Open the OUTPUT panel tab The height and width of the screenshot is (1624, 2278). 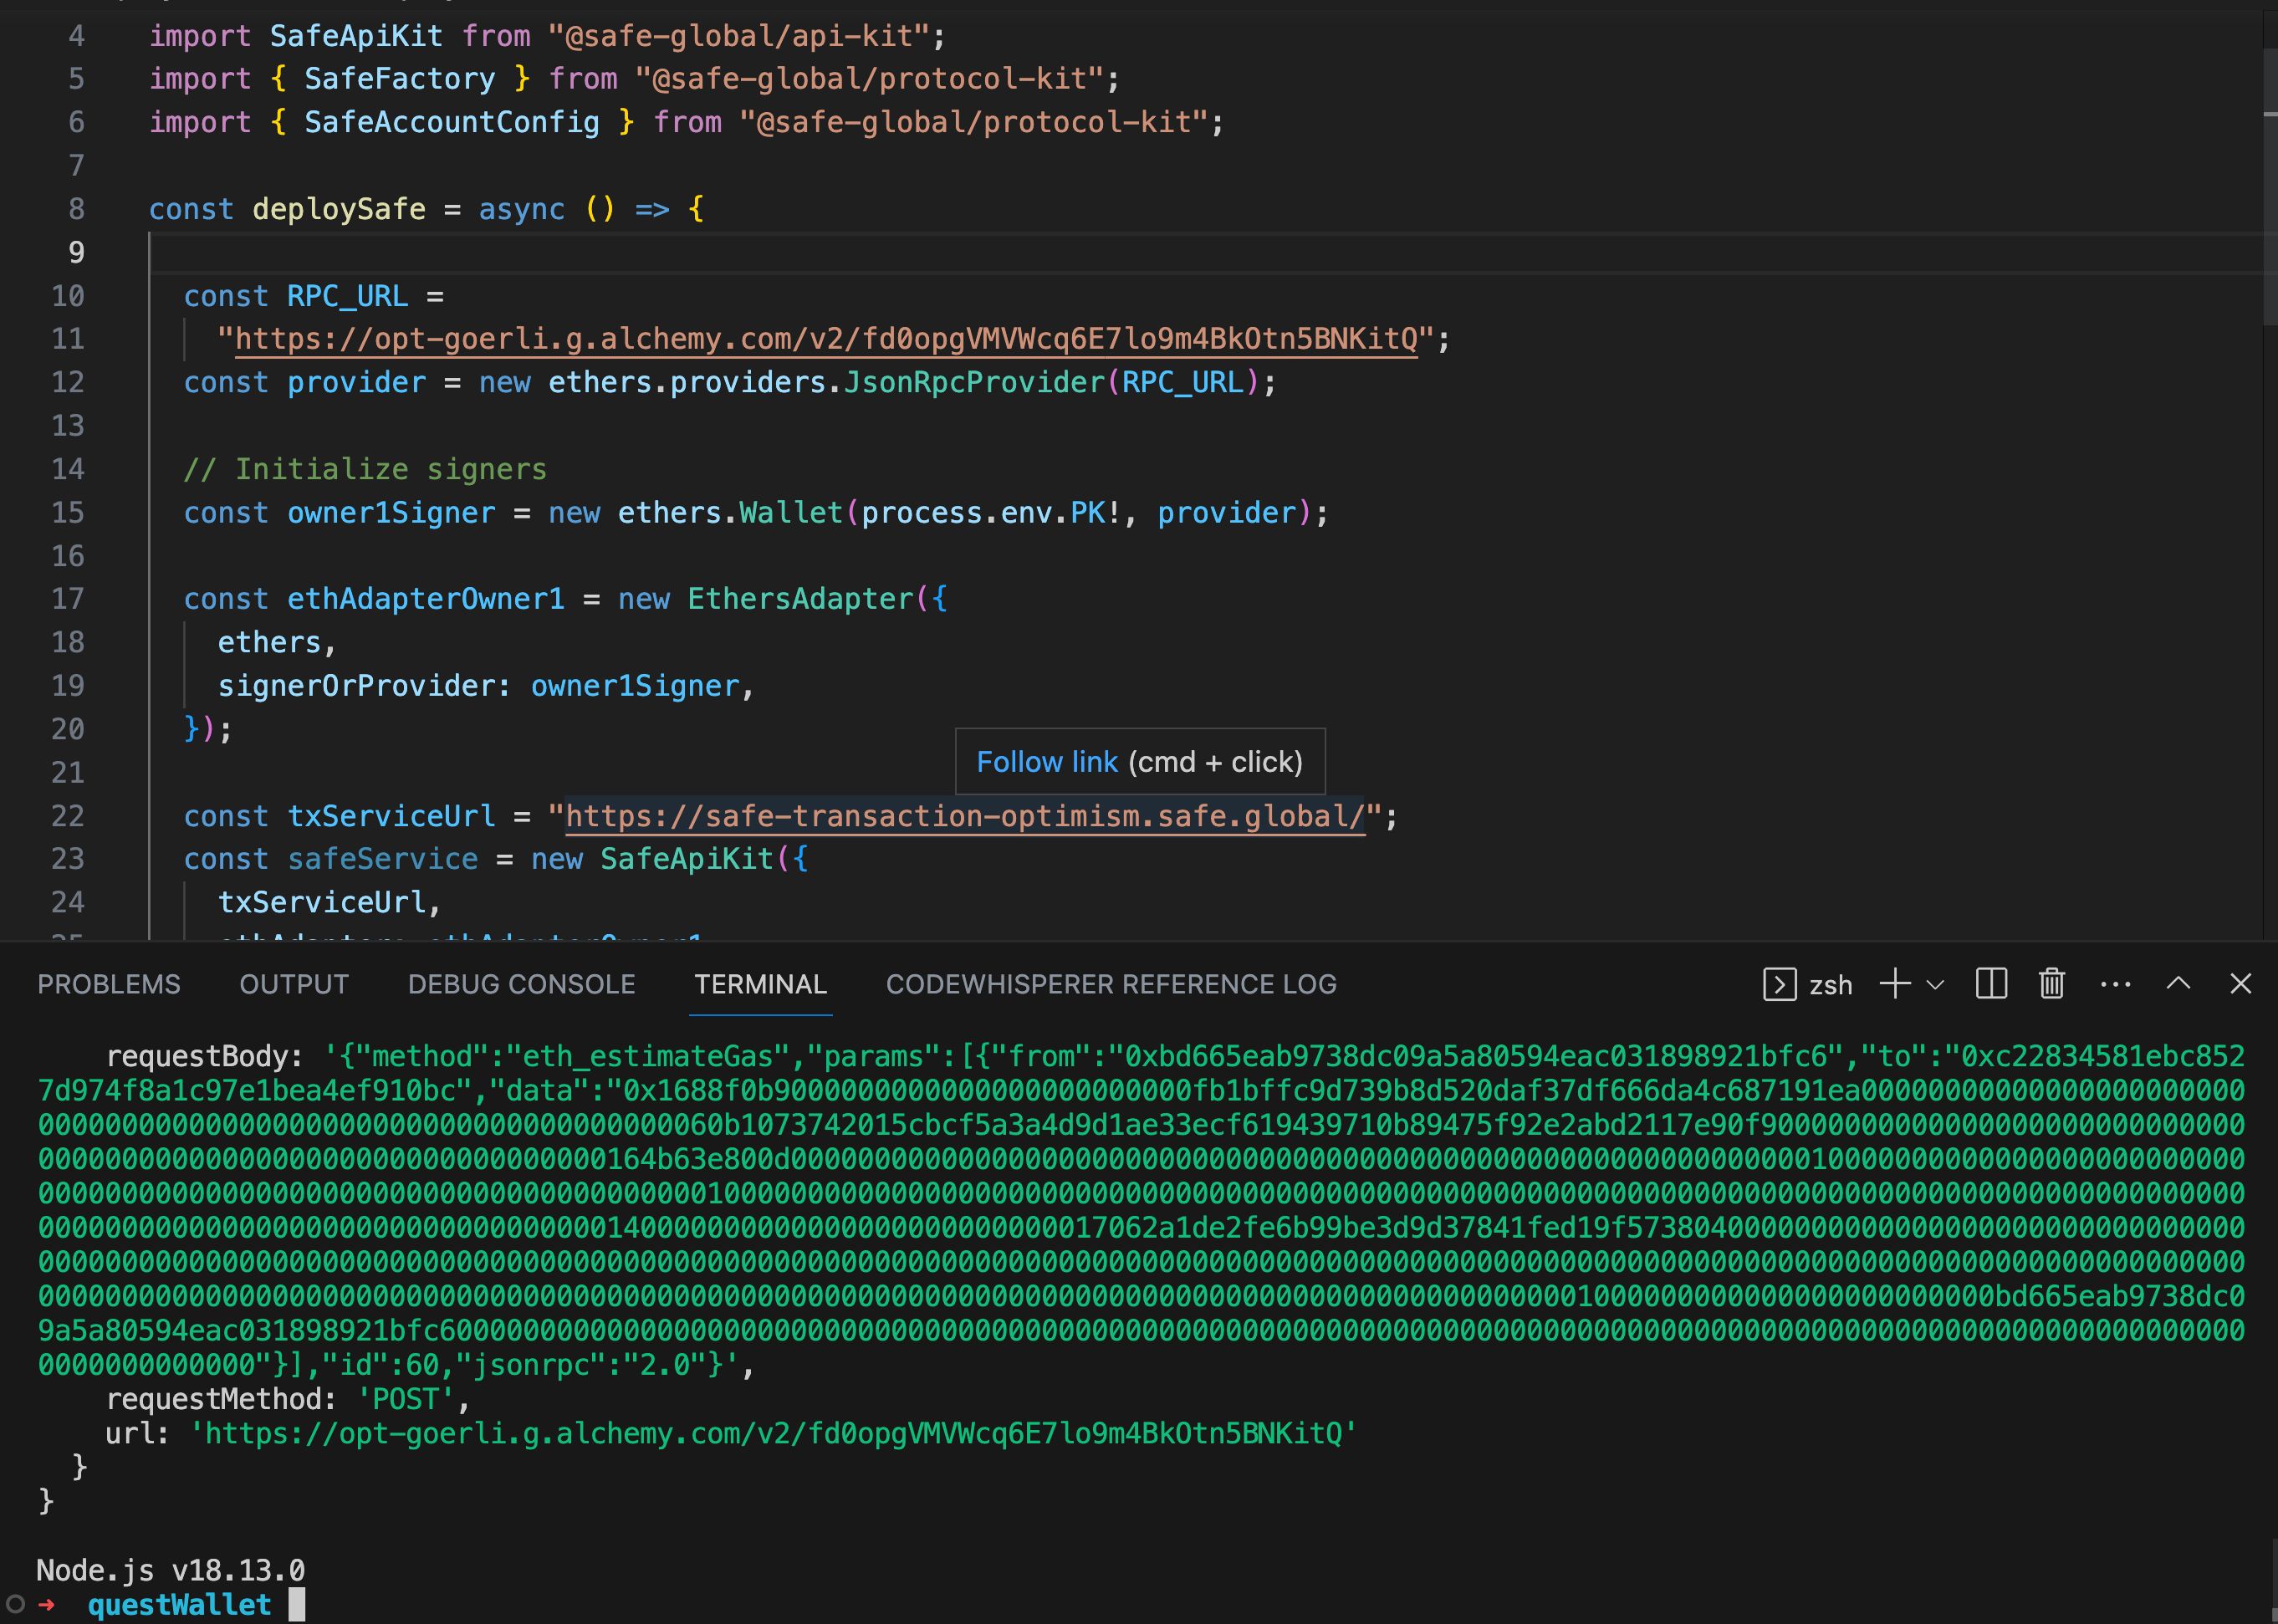click(294, 984)
